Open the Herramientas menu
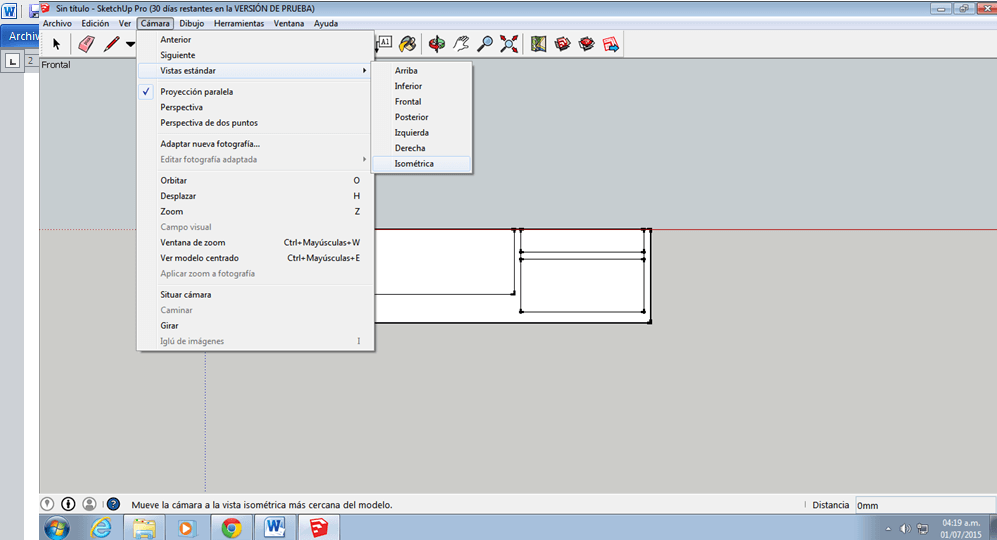 click(239, 24)
